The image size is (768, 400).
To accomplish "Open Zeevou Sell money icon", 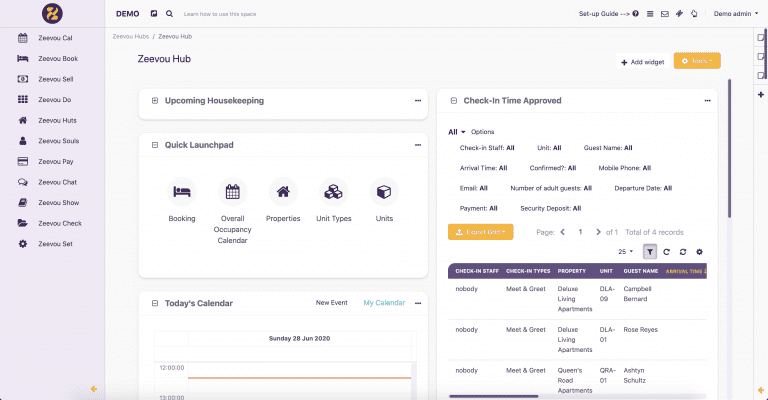I will (x=23, y=79).
